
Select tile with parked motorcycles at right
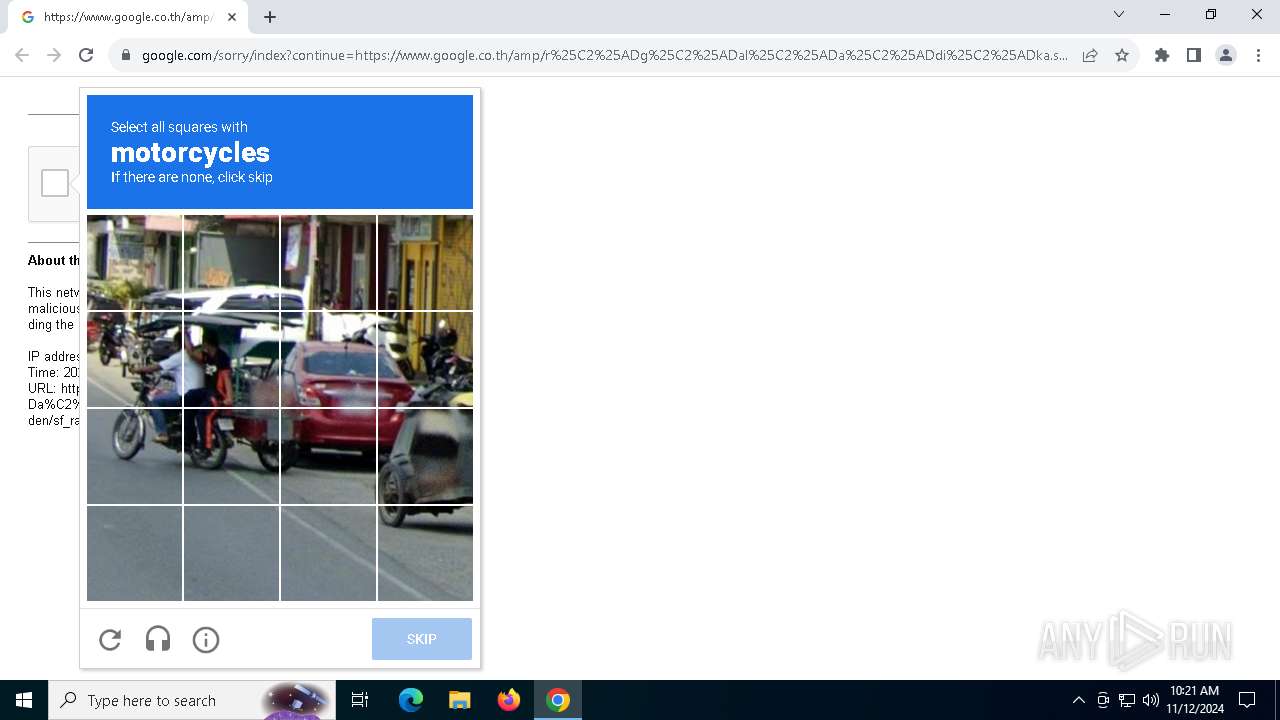click(x=425, y=359)
